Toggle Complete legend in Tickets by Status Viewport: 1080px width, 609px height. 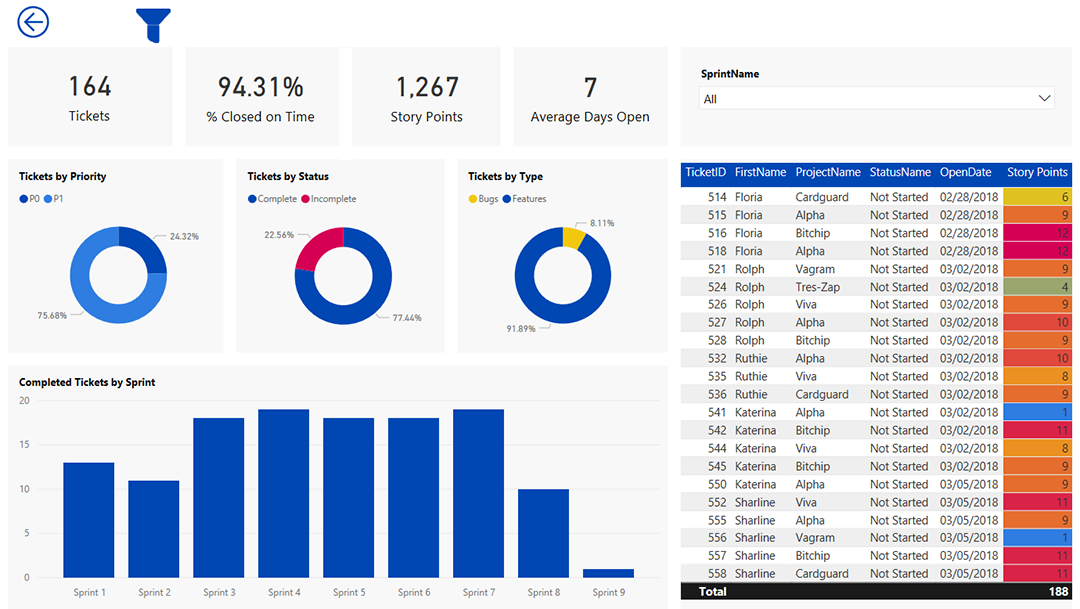[x=272, y=198]
